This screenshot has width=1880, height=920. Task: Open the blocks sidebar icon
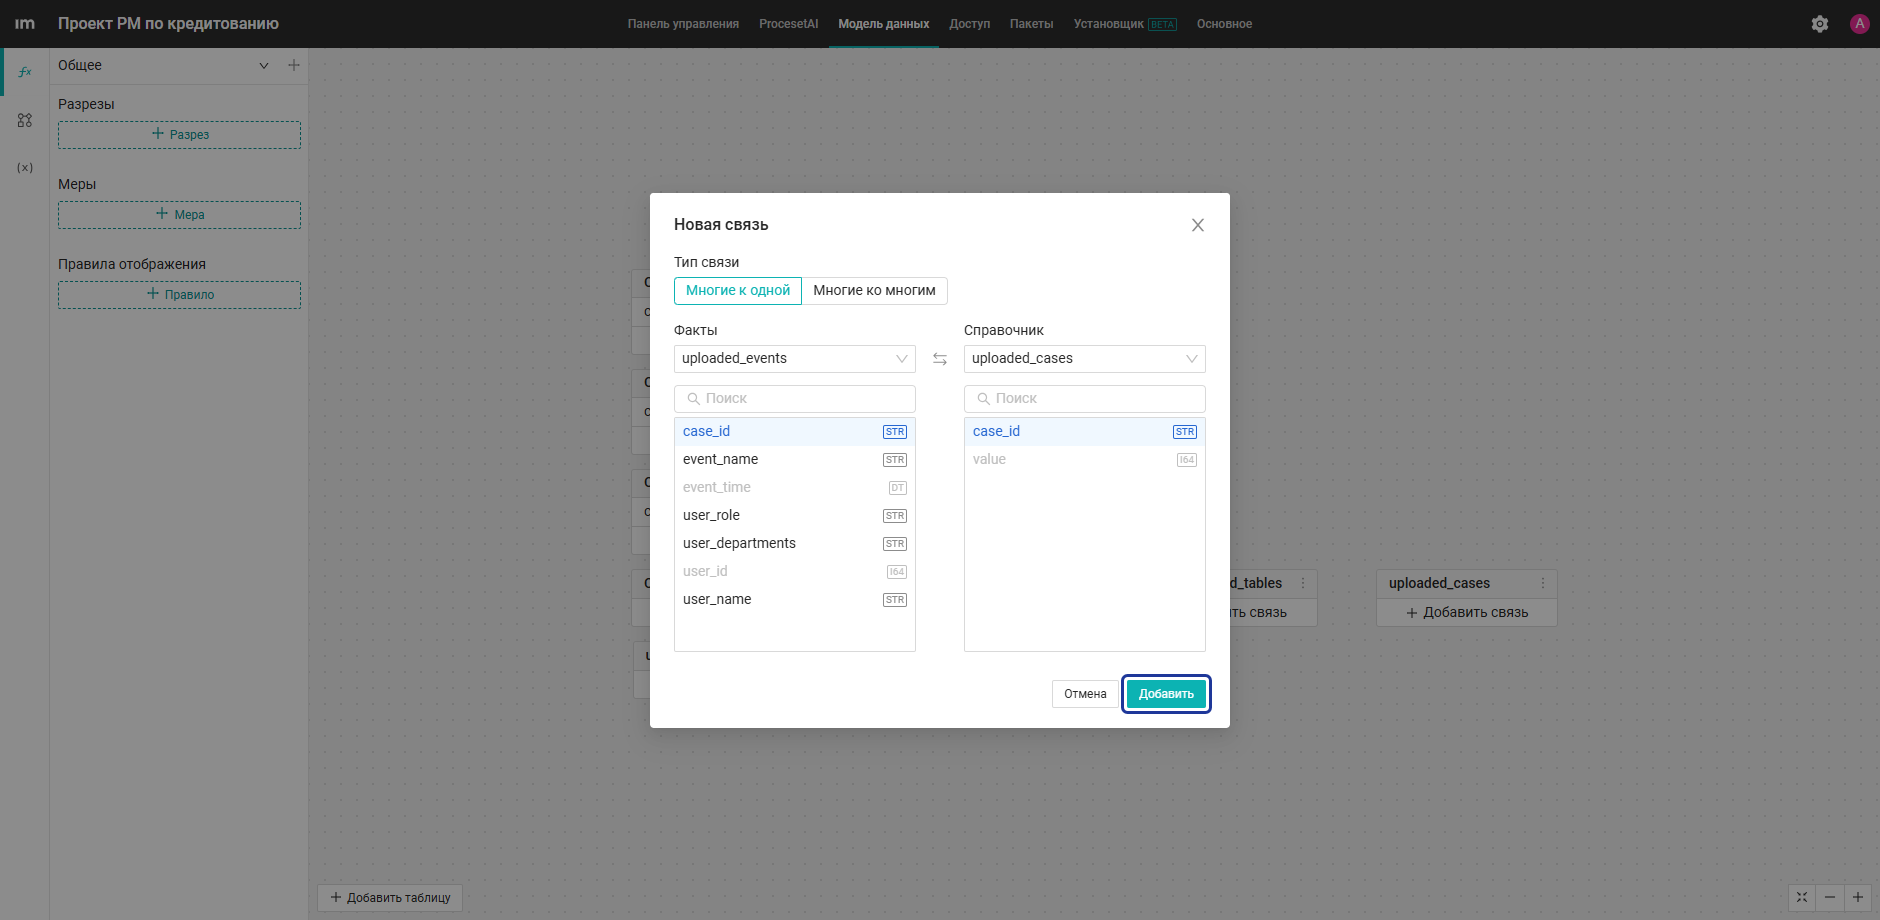click(x=25, y=120)
